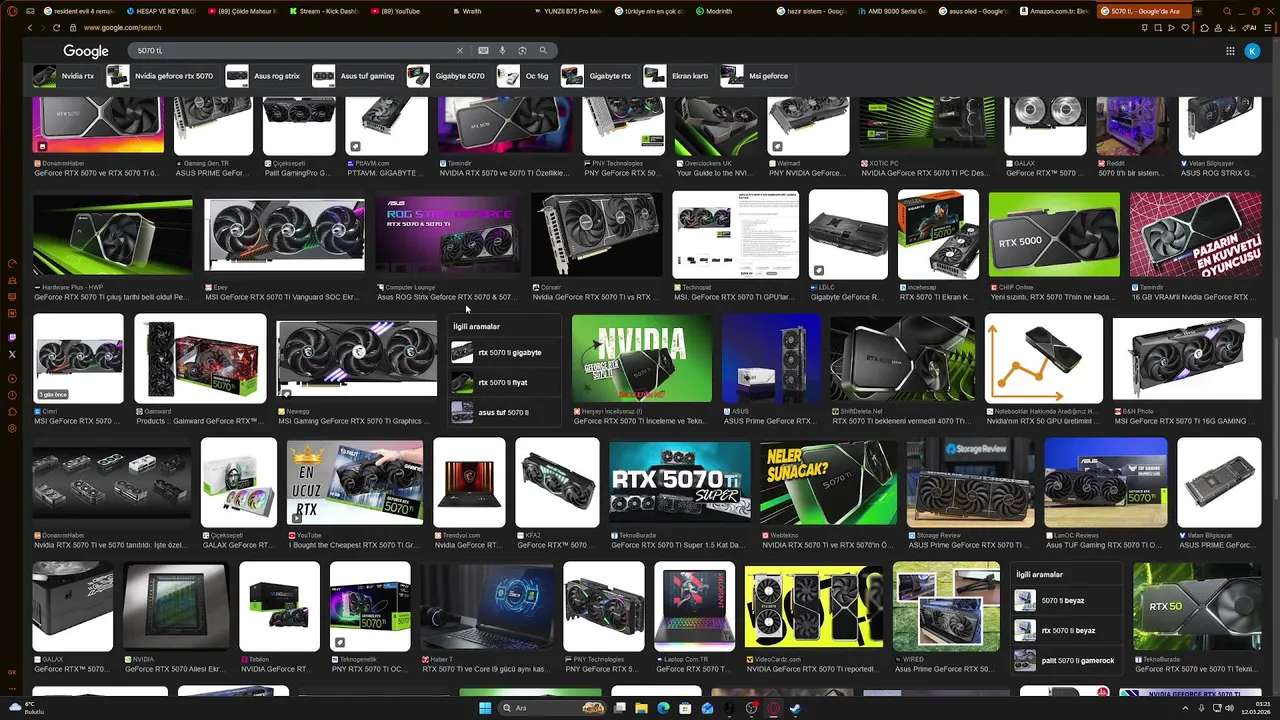This screenshot has width=1280, height=720.
Task: Open the RTX 5000 CHIP Online thumbnail
Action: tap(1054, 234)
